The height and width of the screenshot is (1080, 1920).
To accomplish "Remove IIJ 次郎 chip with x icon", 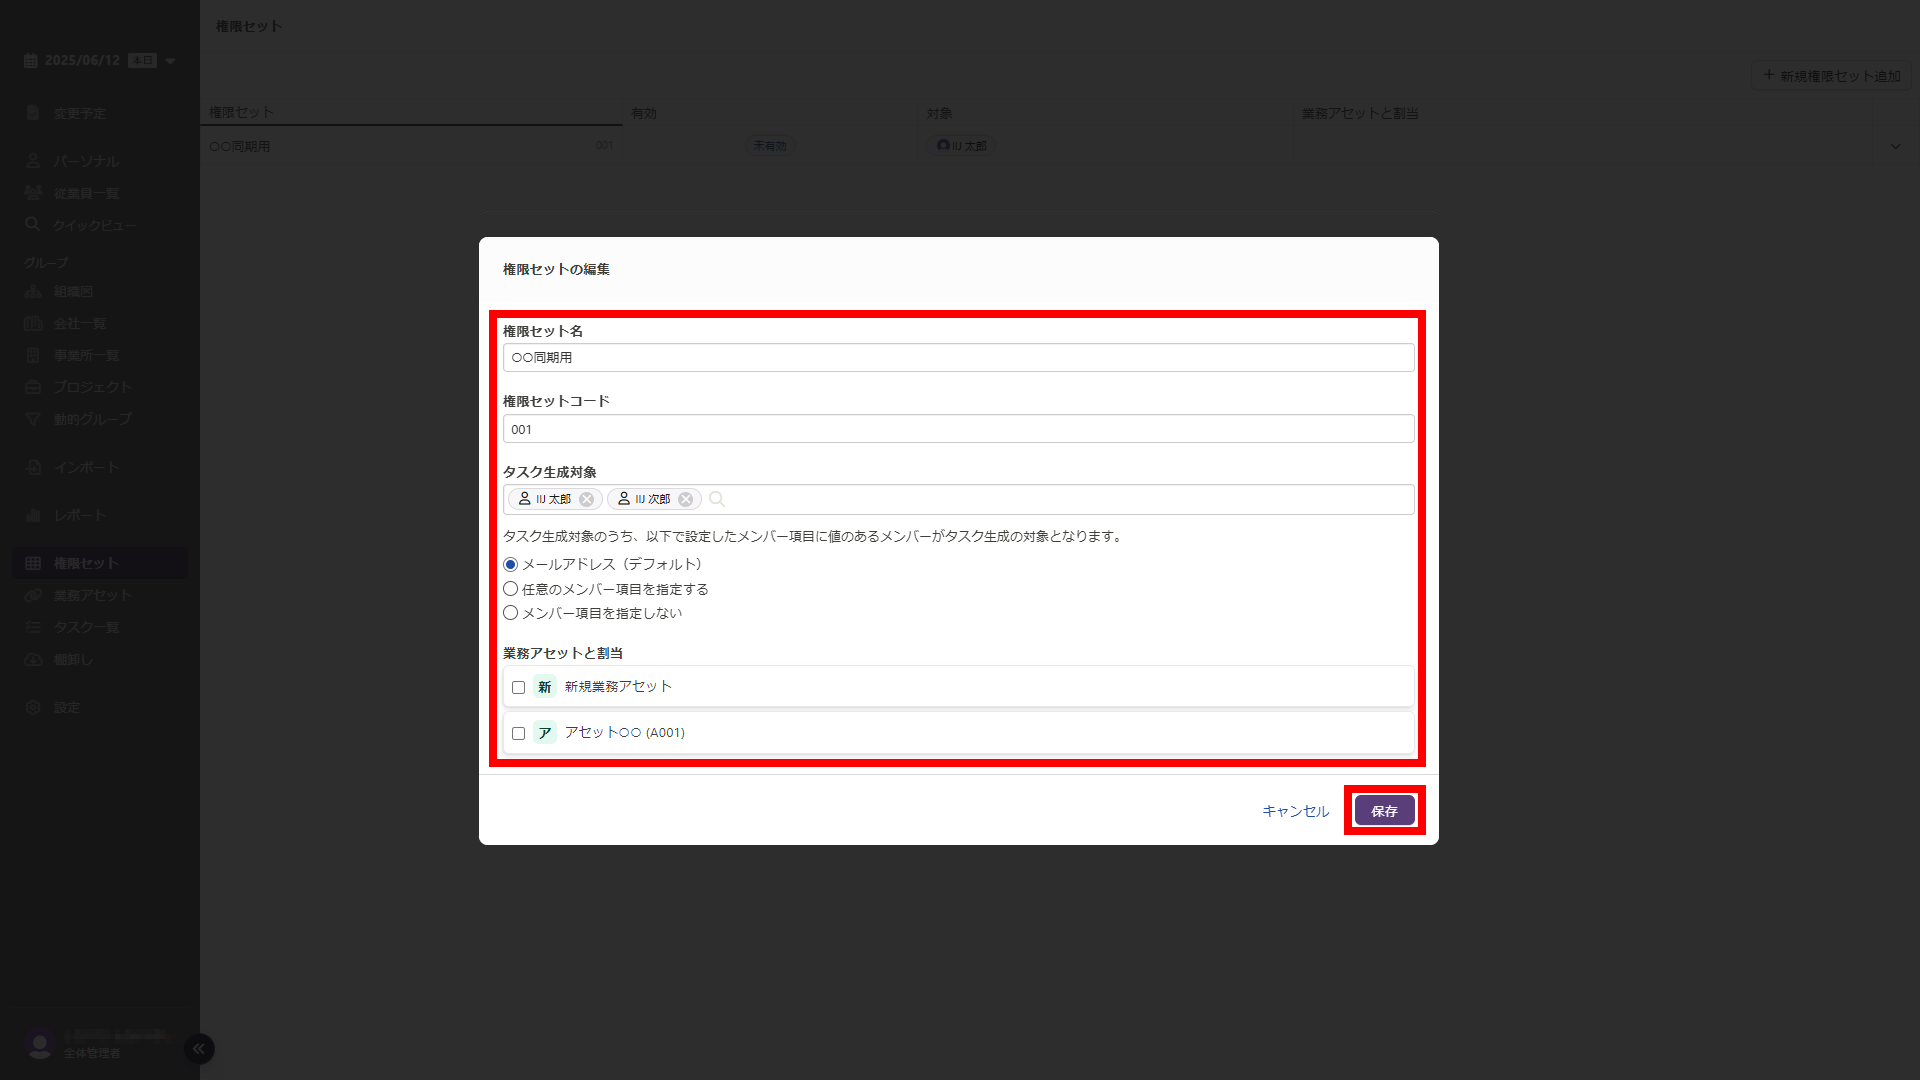I will tap(686, 499).
